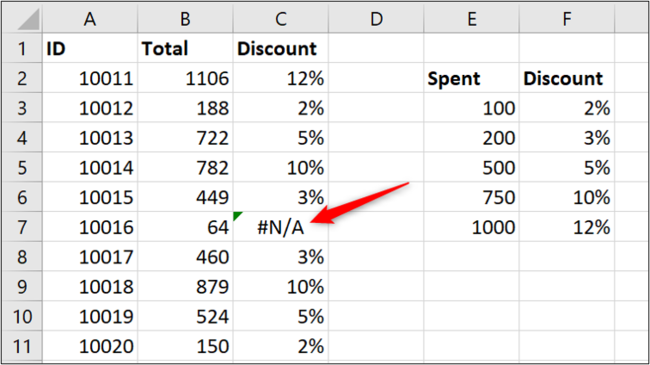Select cell containing total 722
Viewport: 650px width, 365px height.
coord(185,138)
